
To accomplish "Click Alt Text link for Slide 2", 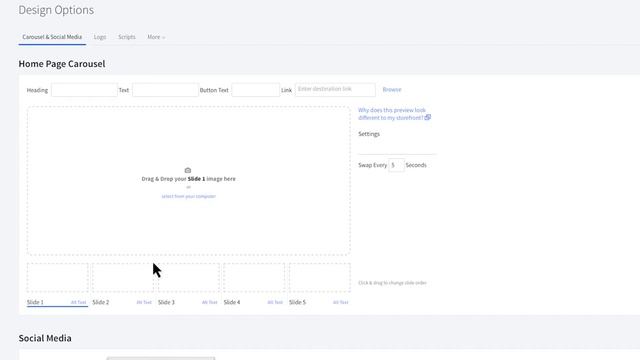I will [x=144, y=302].
